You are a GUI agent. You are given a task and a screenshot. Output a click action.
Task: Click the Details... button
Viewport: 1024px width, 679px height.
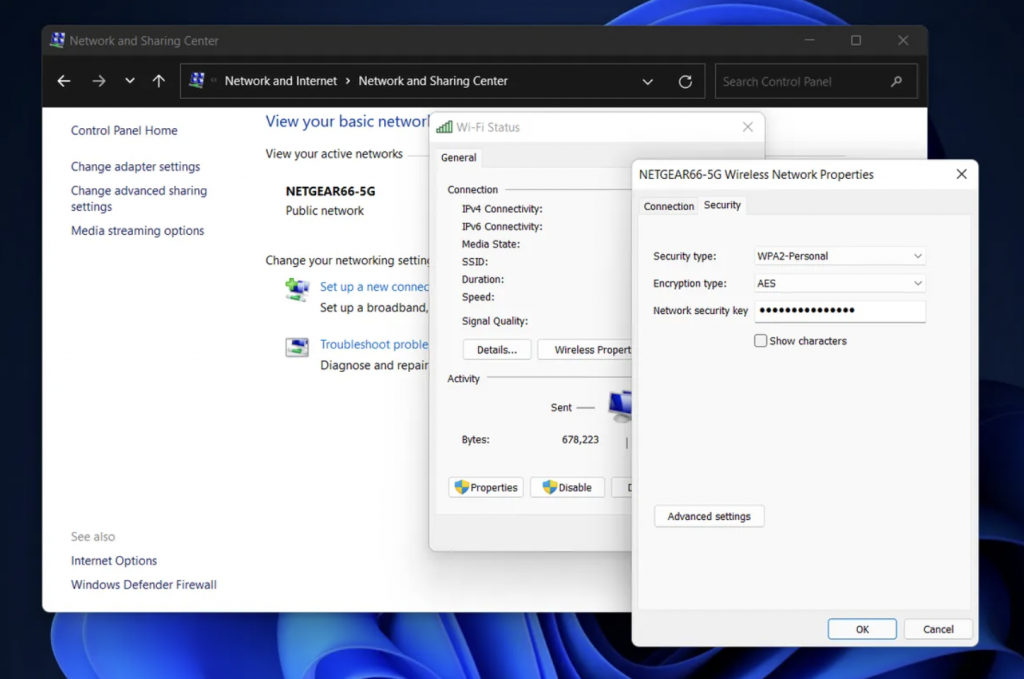click(x=497, y=350)
